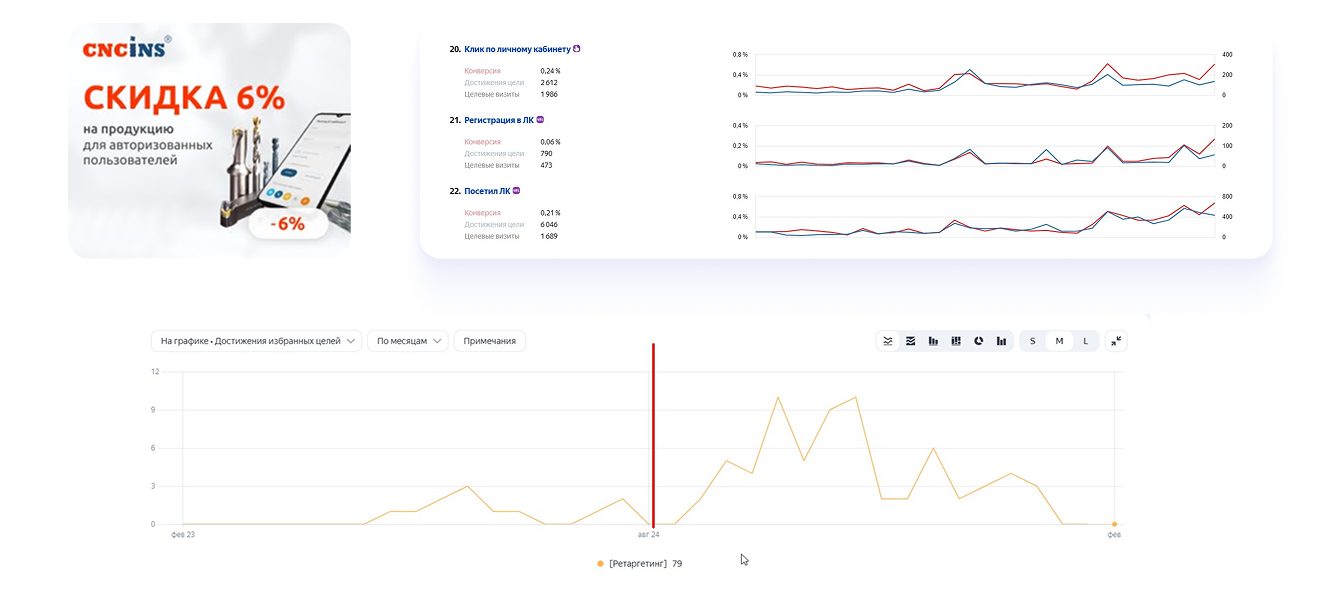Select the last column chart icon

click(1001, 341)
